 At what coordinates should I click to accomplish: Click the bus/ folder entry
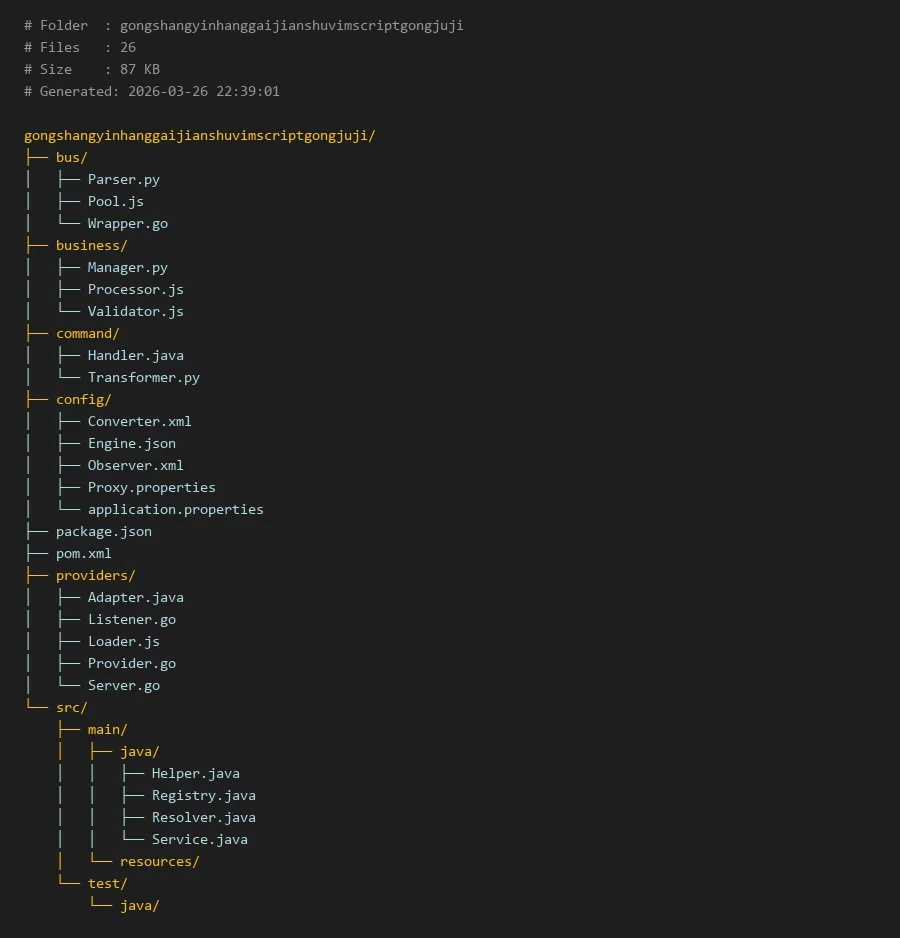72,157
